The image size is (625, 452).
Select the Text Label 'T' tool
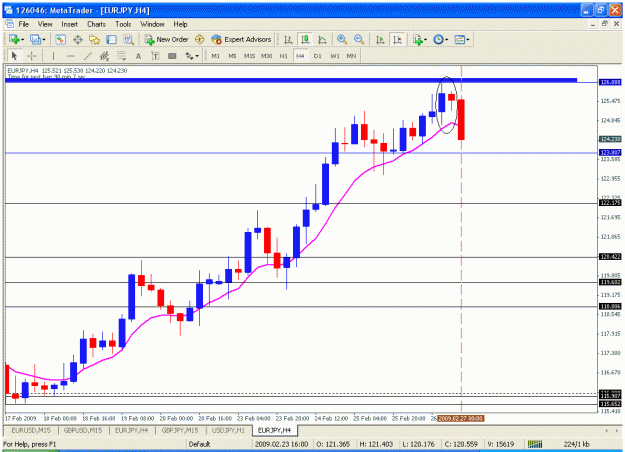155,56
